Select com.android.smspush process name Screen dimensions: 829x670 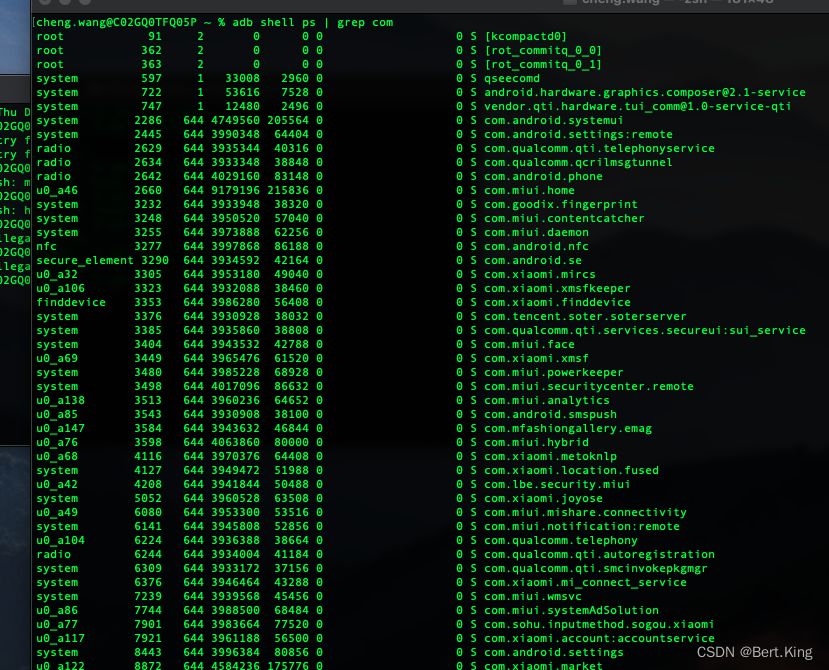550,415
